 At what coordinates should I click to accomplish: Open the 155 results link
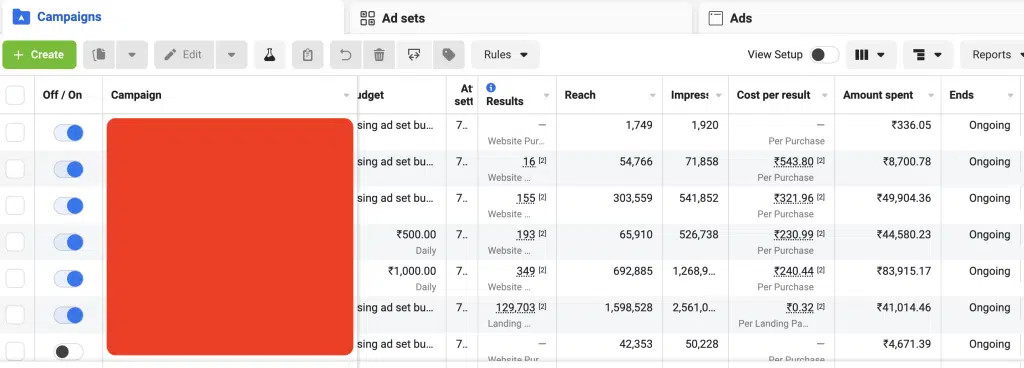[526, 198]
